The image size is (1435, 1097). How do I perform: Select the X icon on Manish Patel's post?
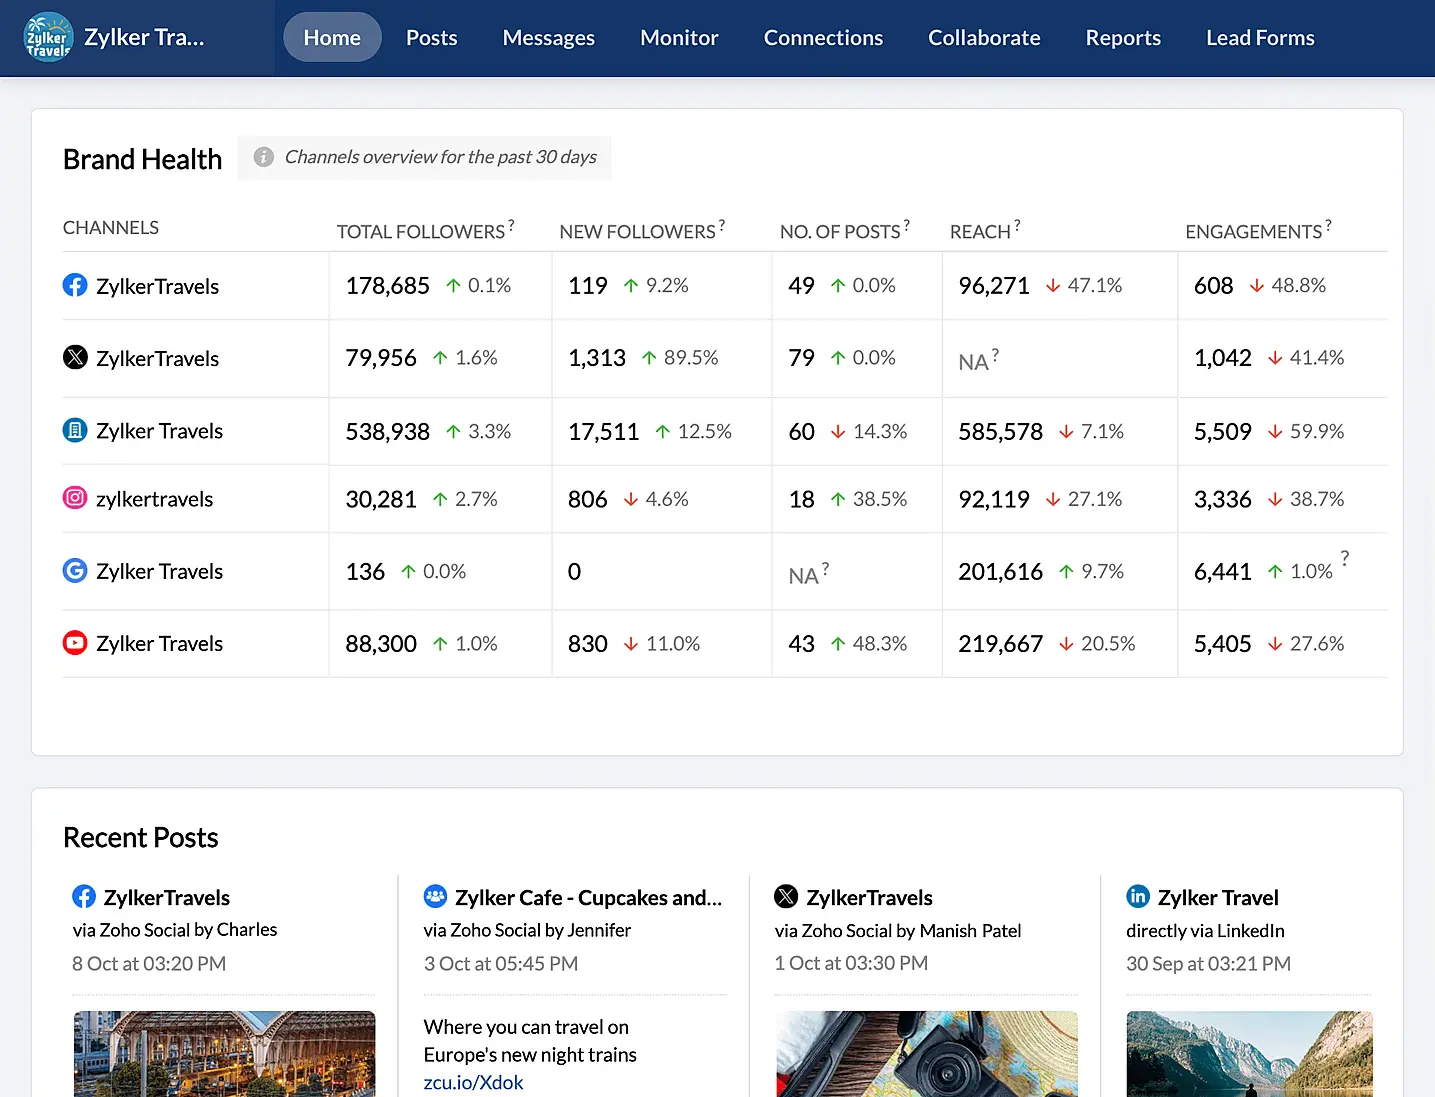(786, 896)
